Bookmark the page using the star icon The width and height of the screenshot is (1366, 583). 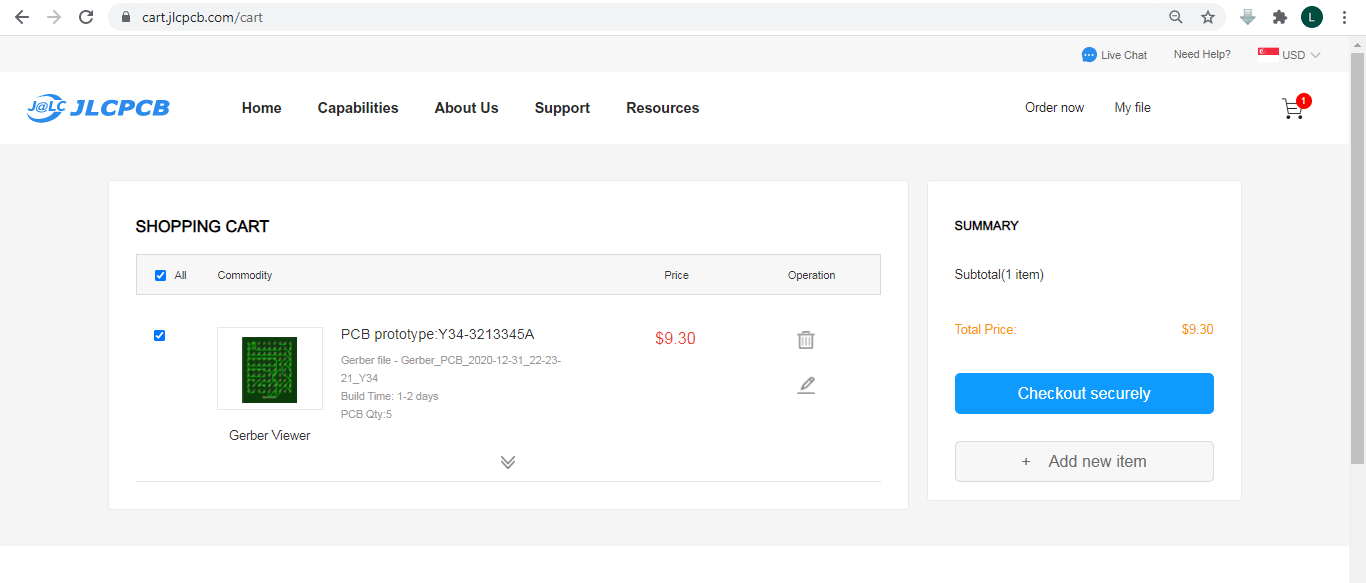1207,17
